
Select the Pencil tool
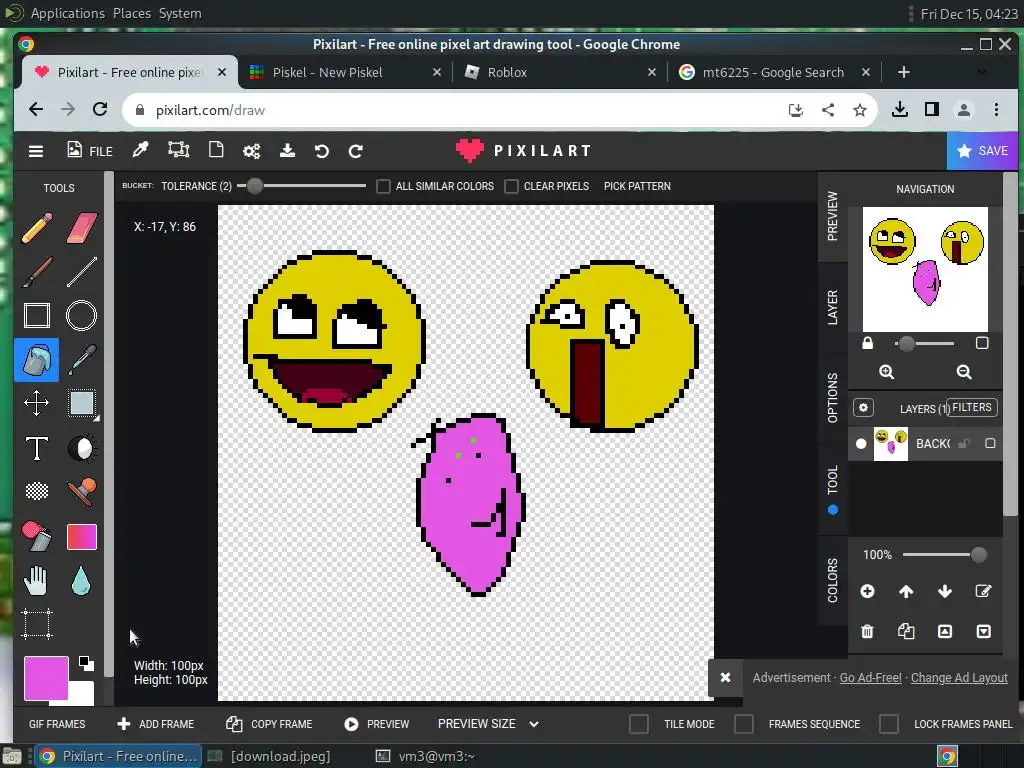(x=37, y=228)
